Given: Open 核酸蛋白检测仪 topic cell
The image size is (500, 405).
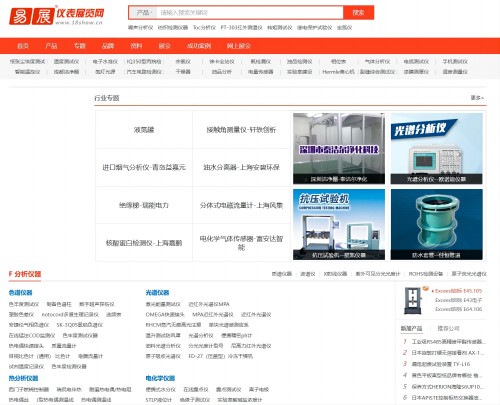Looking at the screenshot, I should (x=144, y=243).
